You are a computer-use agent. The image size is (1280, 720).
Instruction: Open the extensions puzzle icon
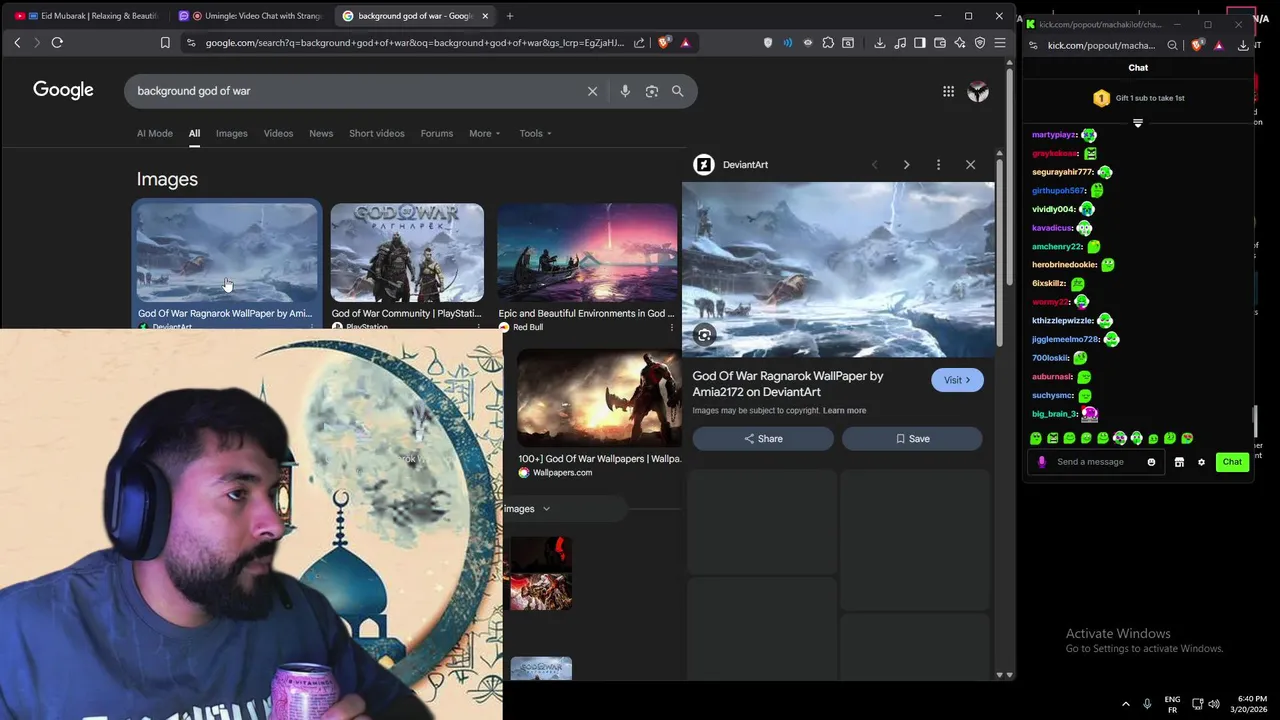pyautogui.click(x=828, y=43)
